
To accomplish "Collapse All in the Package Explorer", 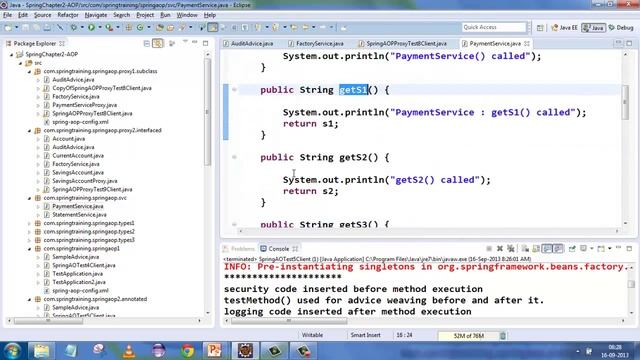I will point(147,43).
